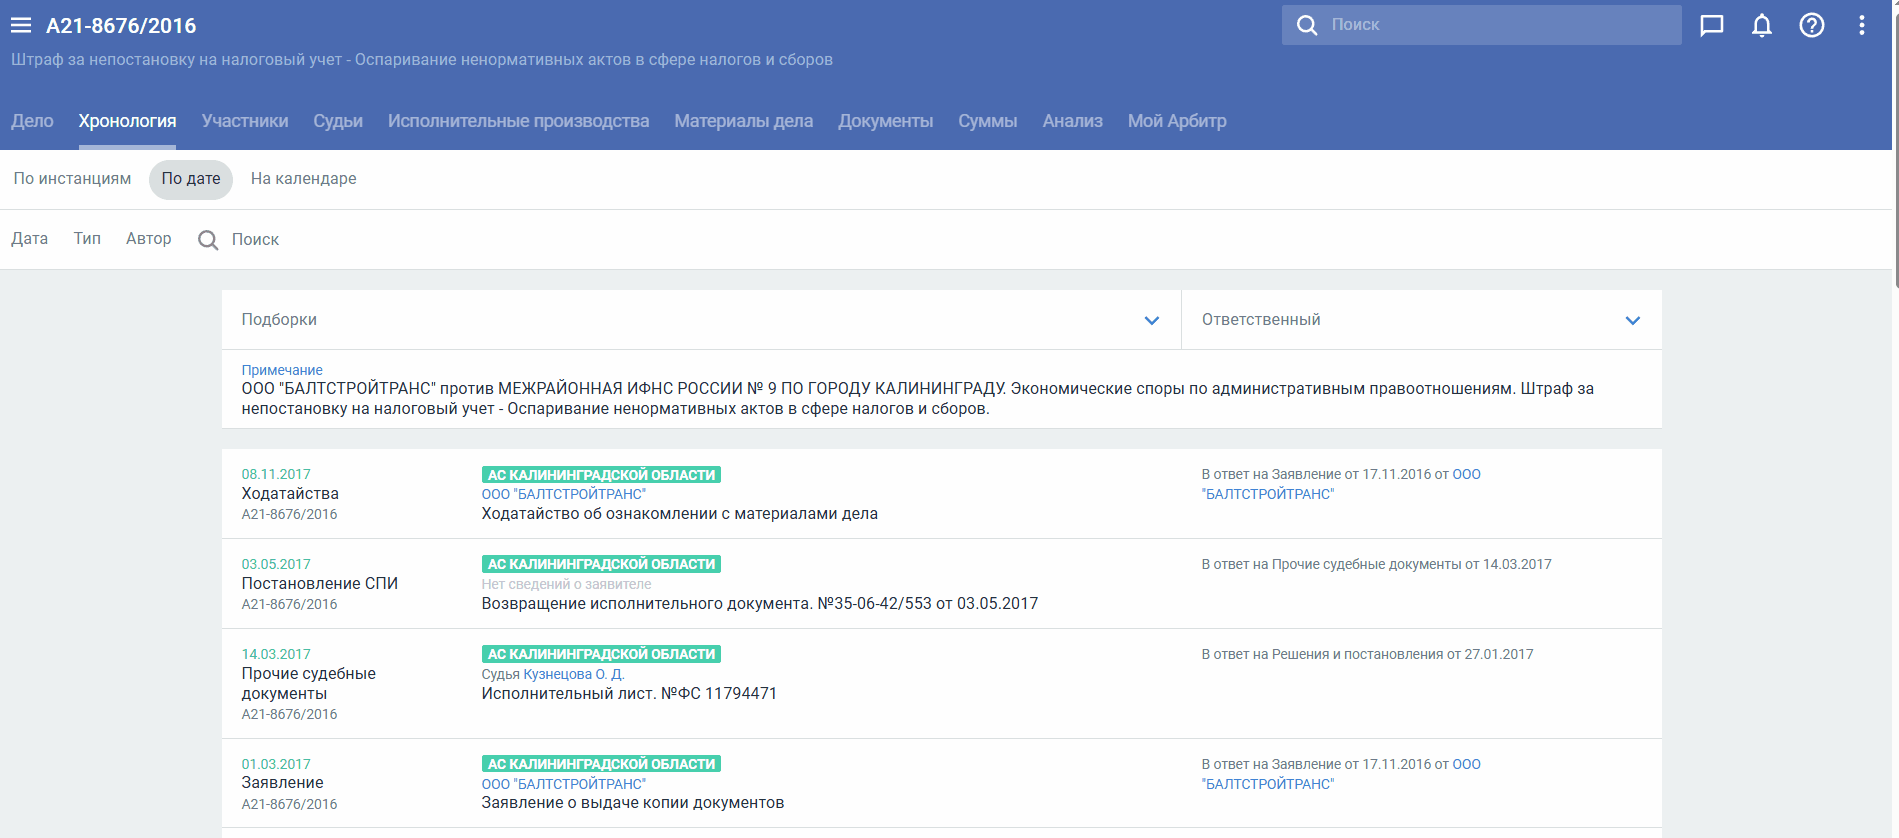Viewport: 1899px width, 838px height.
Task: Open the three-dot more options menu
Action: (1862, 25)
